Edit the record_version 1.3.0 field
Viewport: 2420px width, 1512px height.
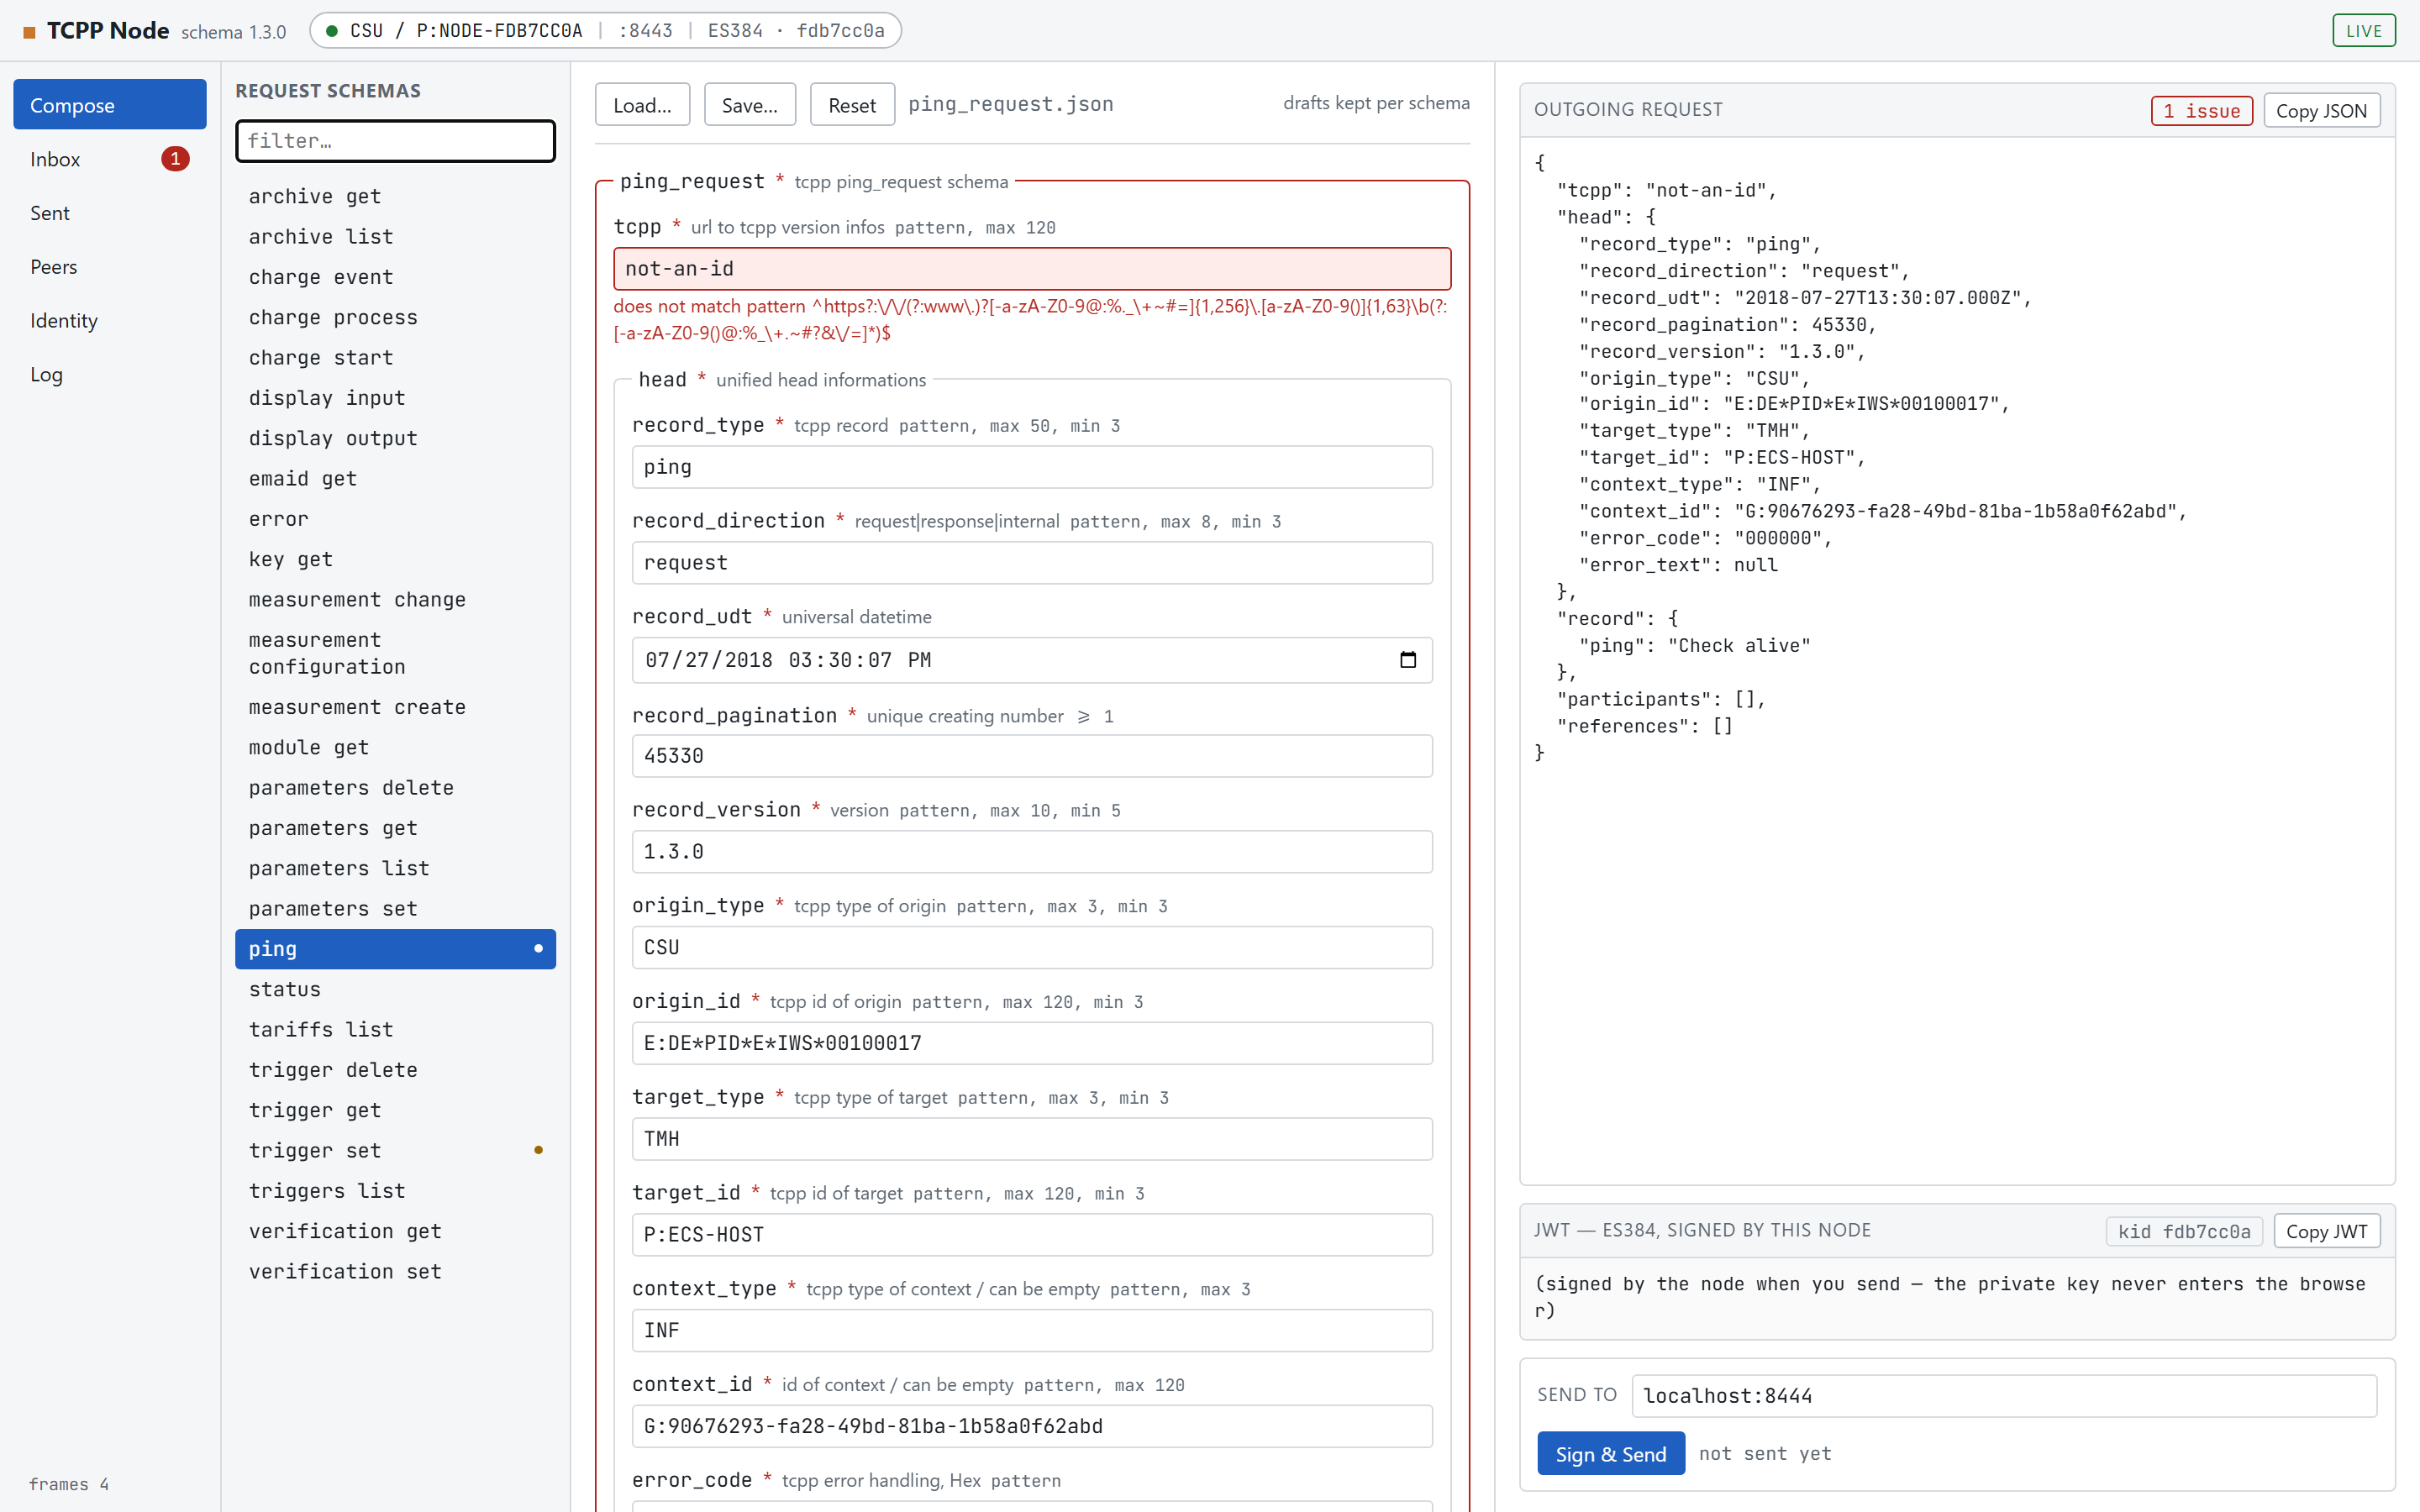1032,852
